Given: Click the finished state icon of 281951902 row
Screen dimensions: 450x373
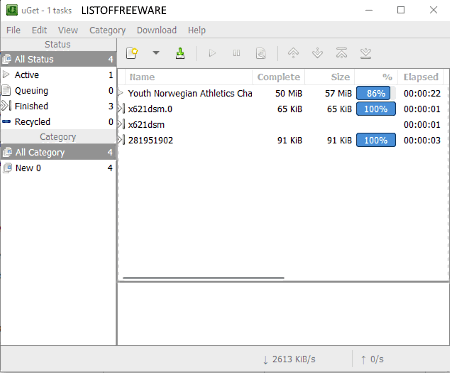Looking at the screenshot, I should click(122, 140).
